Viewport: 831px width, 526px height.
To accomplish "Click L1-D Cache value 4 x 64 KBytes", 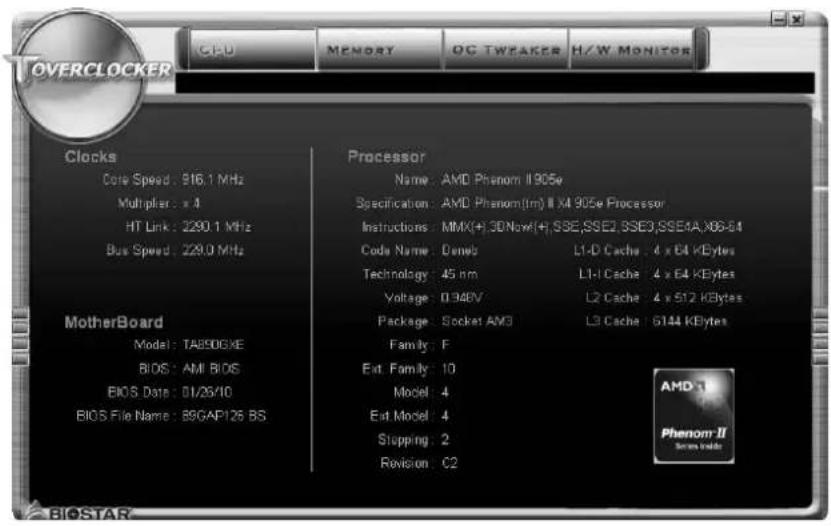I will point(694,250).
